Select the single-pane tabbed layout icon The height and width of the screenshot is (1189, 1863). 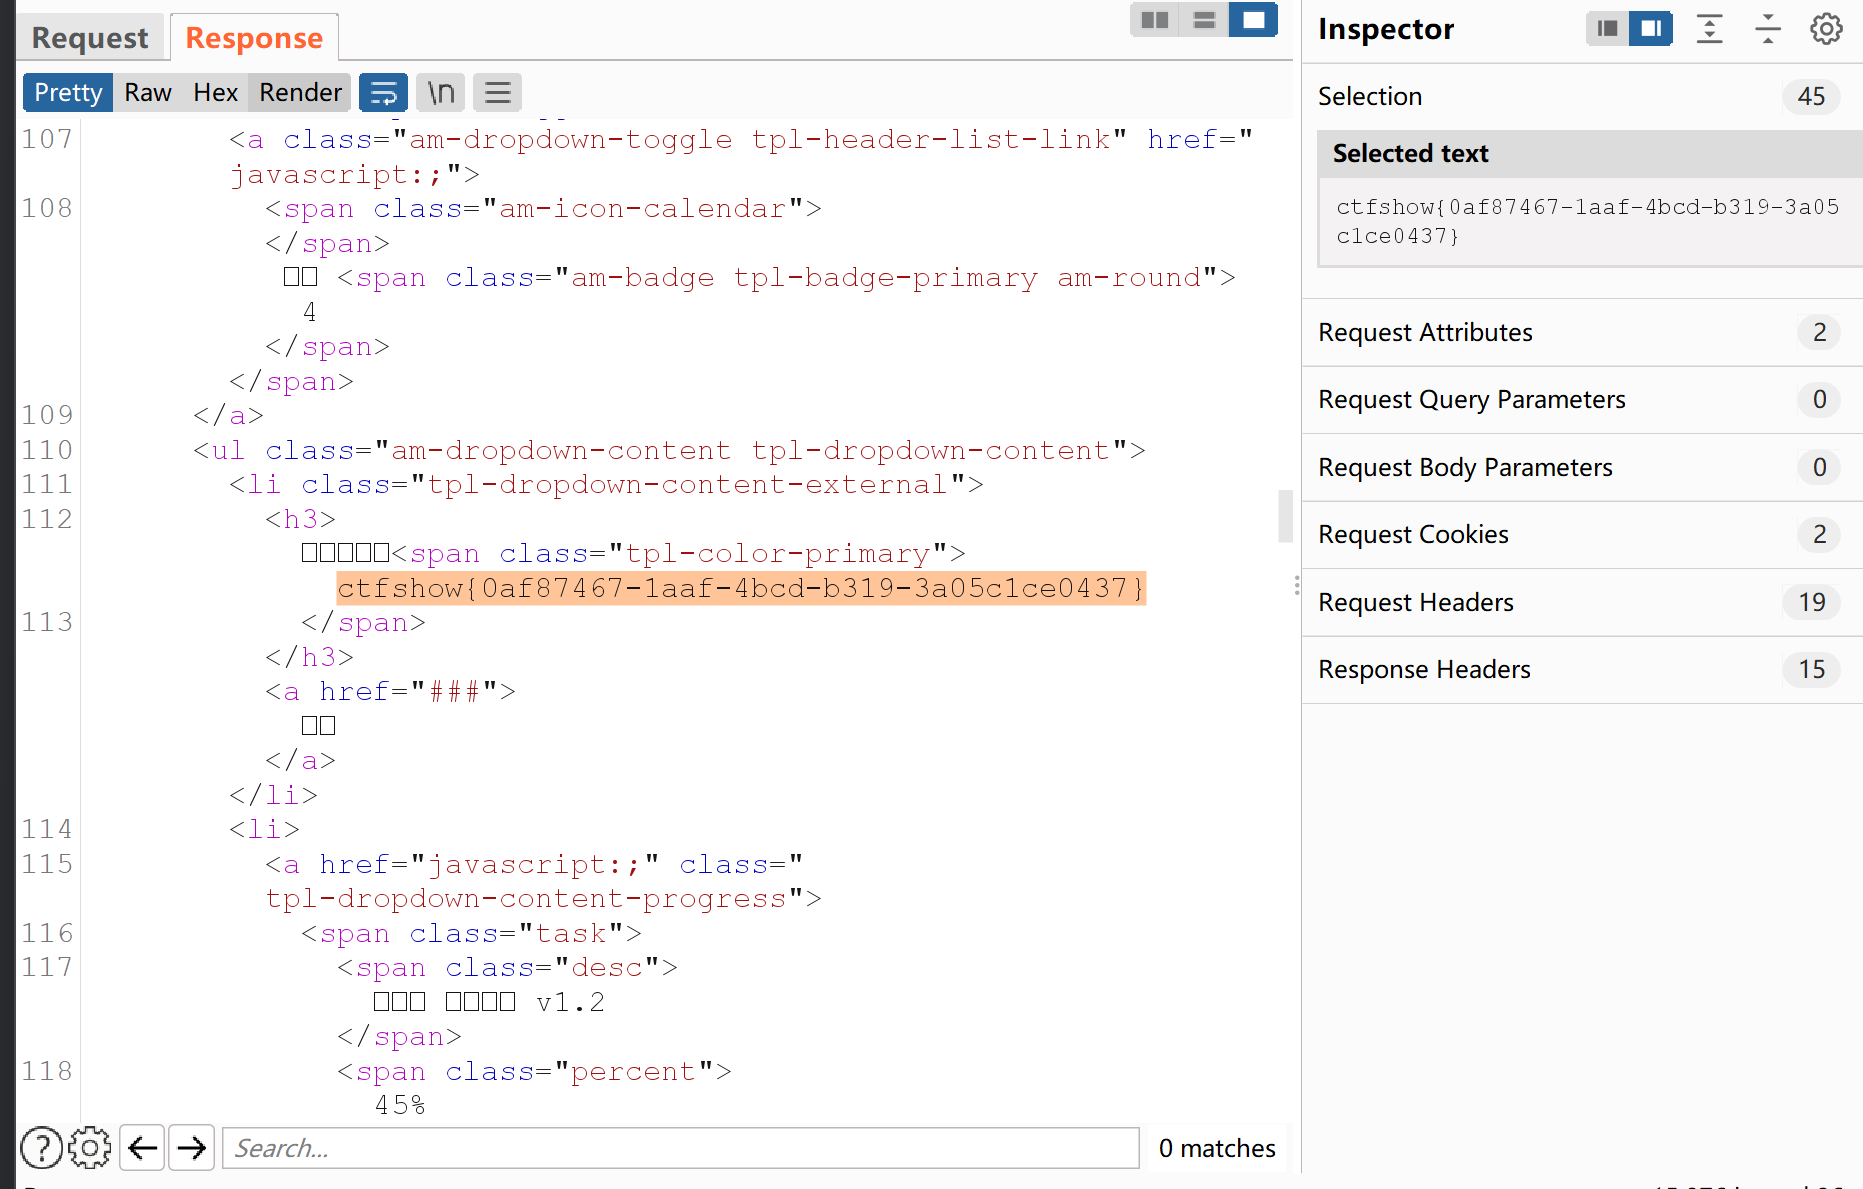(x=1253, y=20)
